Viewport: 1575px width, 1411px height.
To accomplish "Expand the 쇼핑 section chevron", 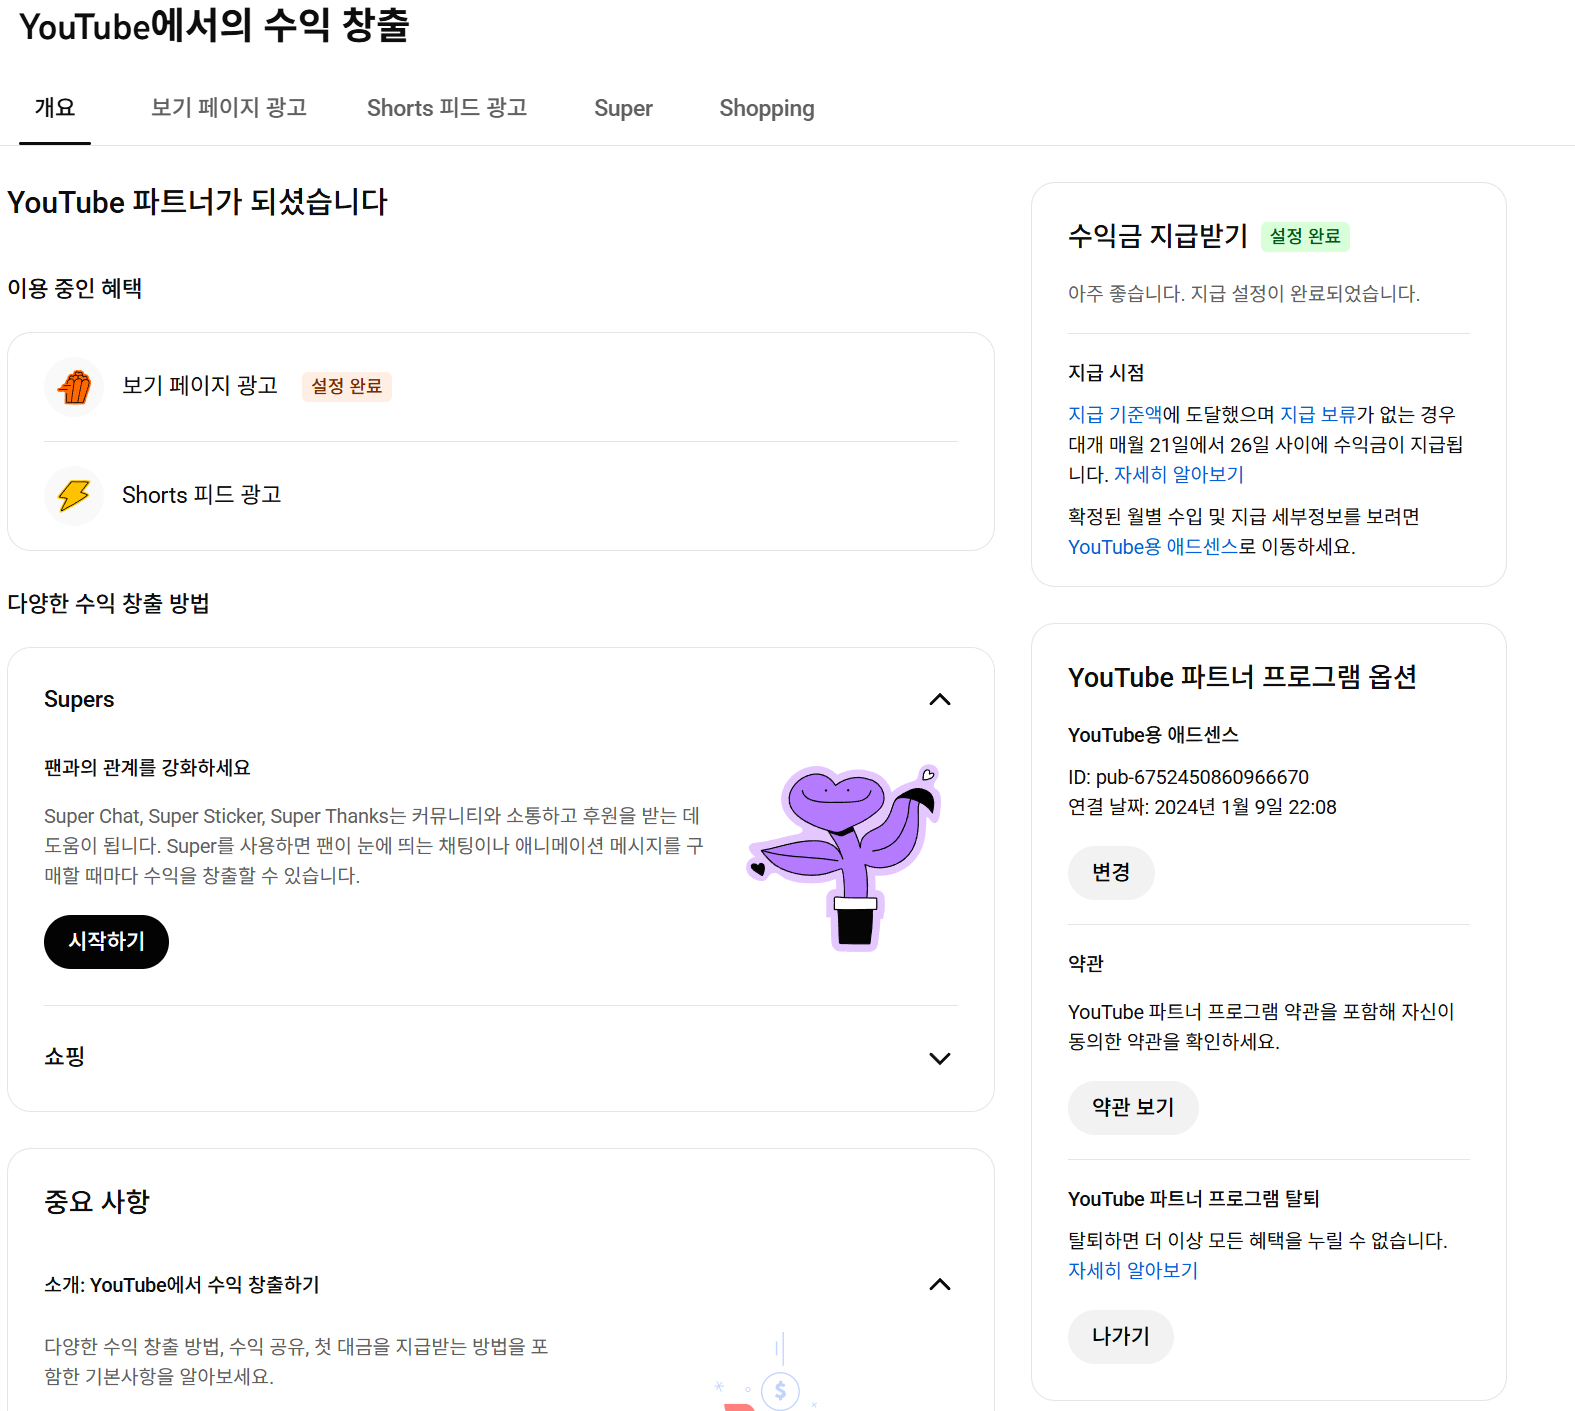I will (939, 1058).
